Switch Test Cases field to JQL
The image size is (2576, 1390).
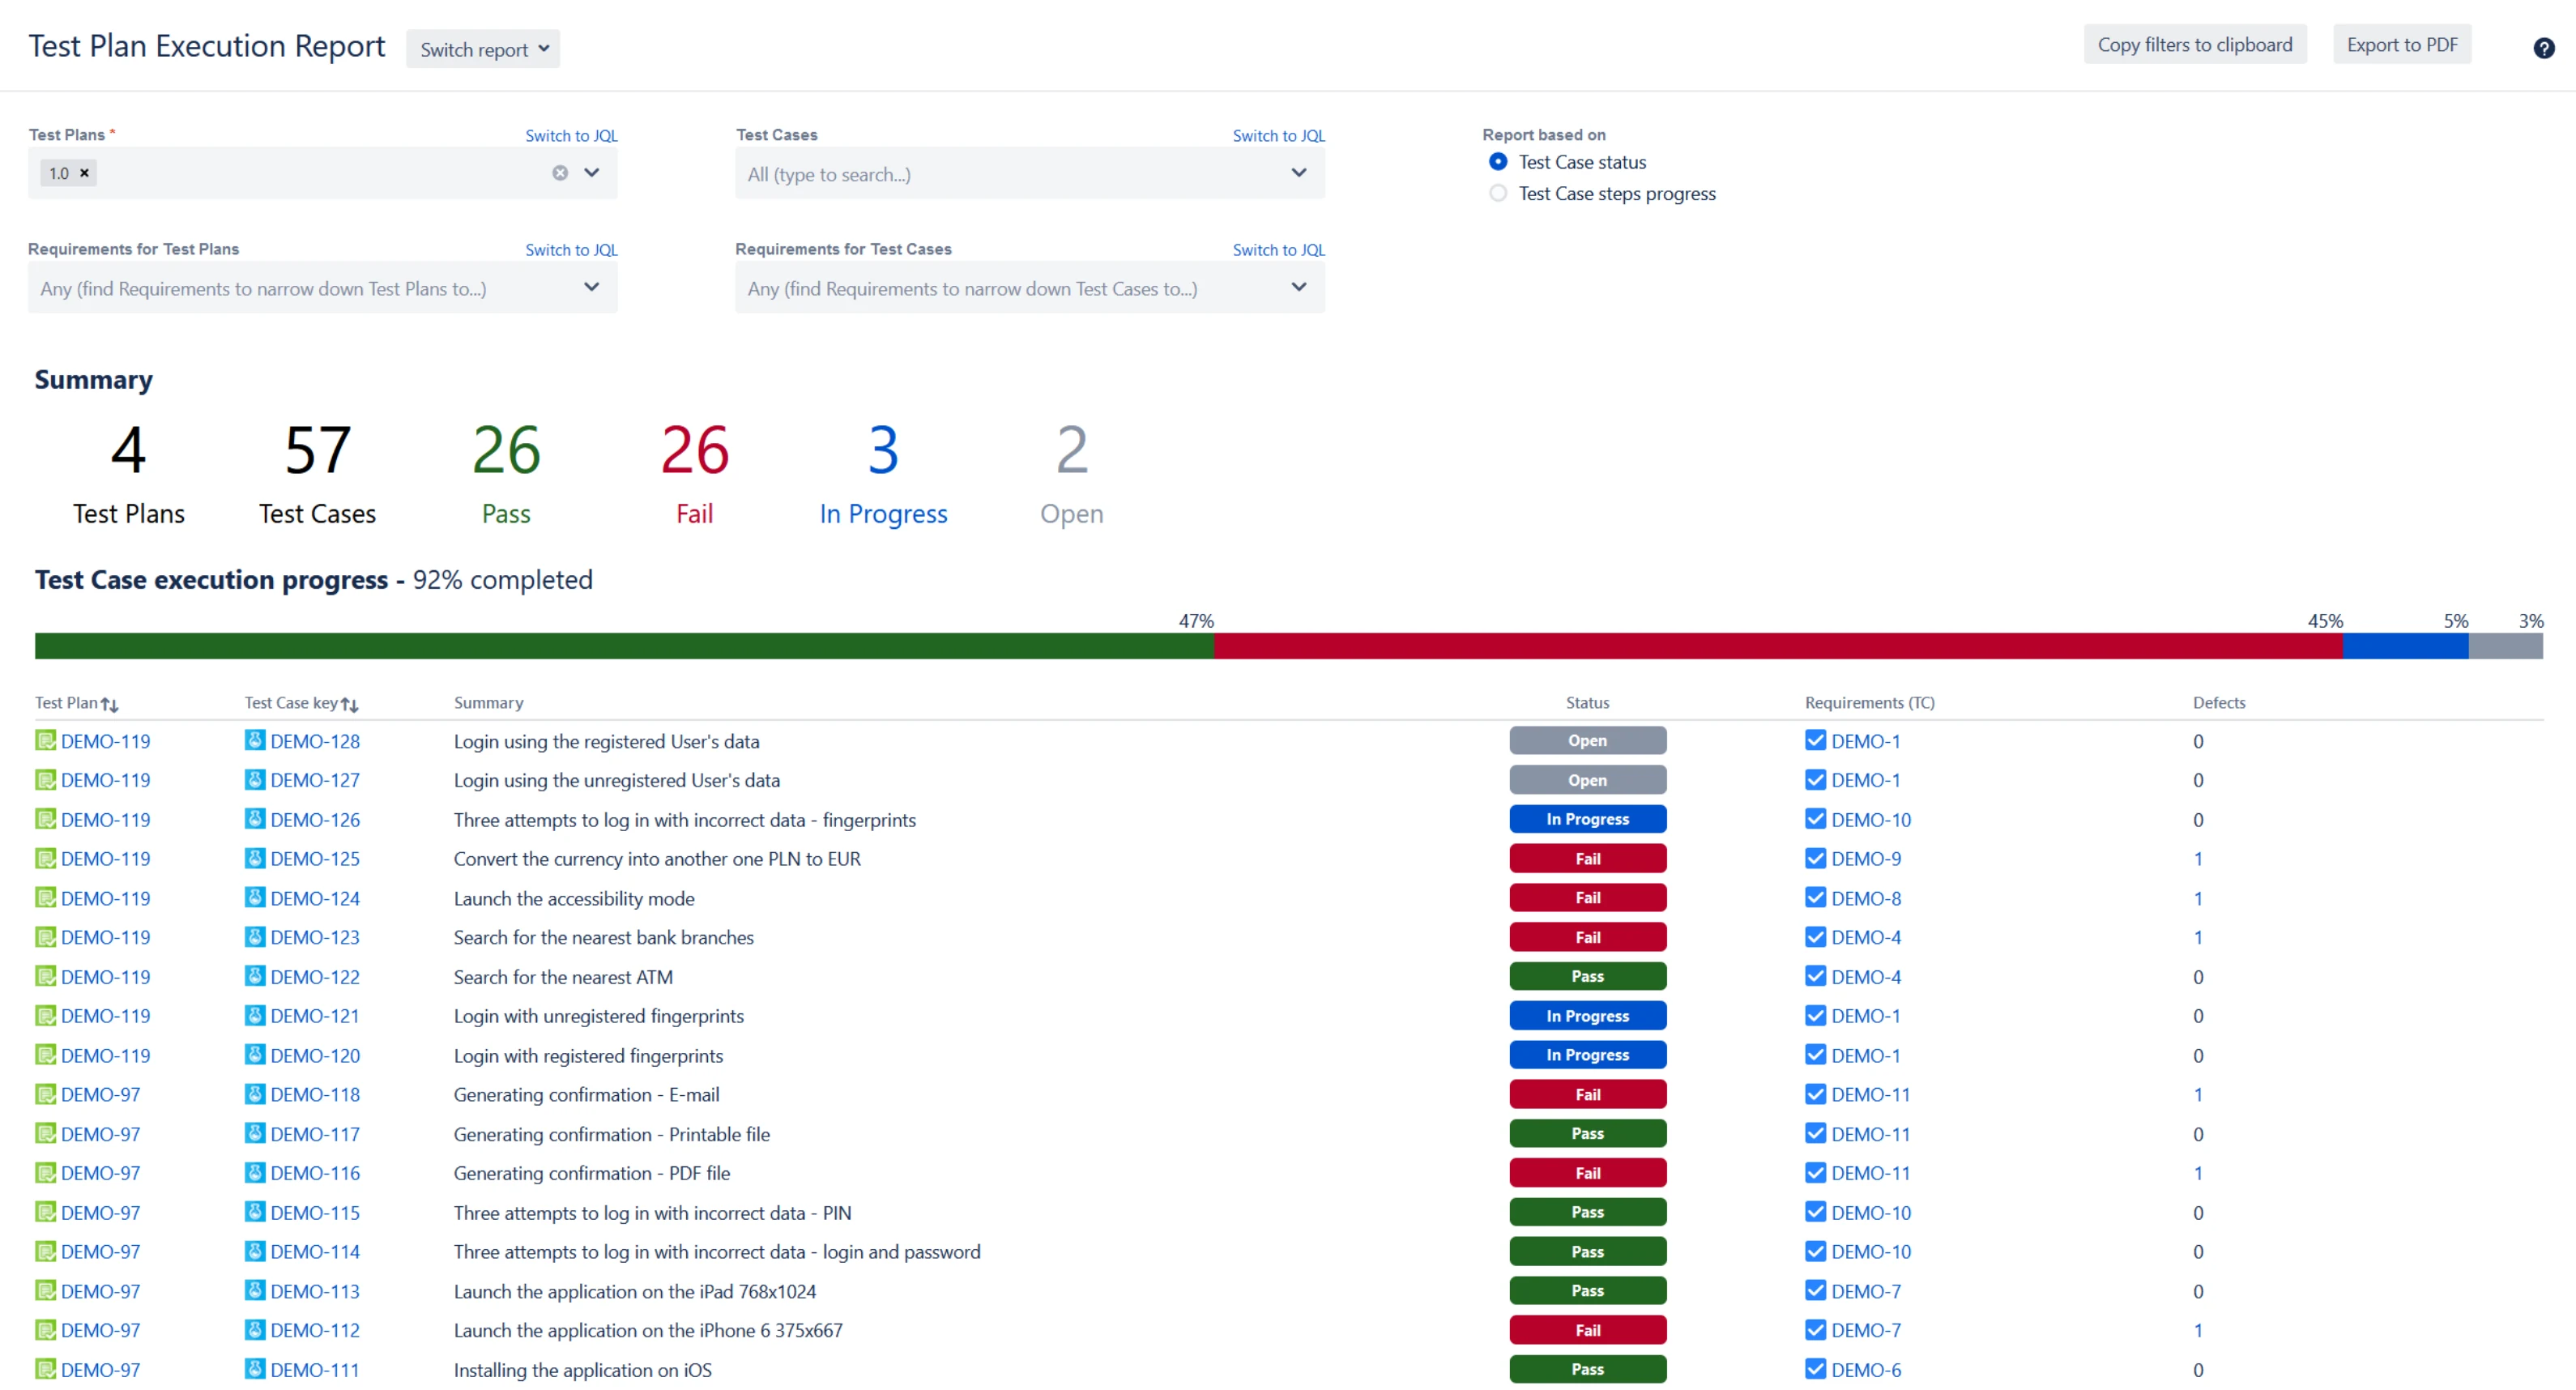coord(1278,136)
